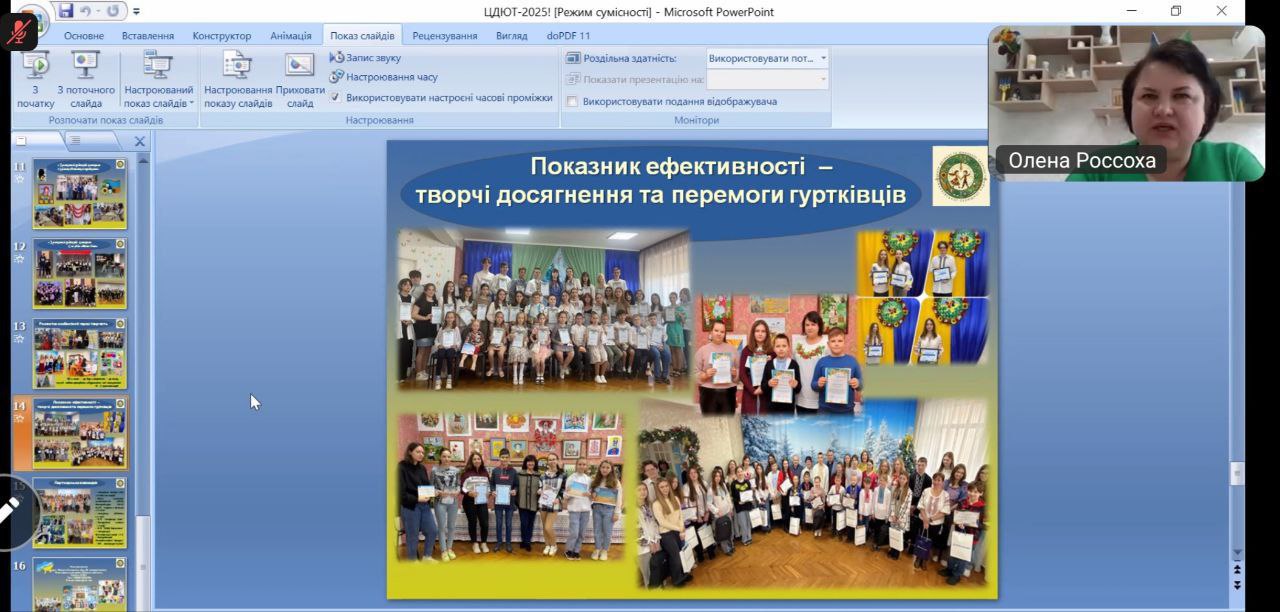1280x612 pixels.
Task: Click the Save icon in quick access toolbar
Action: [66, 11]
